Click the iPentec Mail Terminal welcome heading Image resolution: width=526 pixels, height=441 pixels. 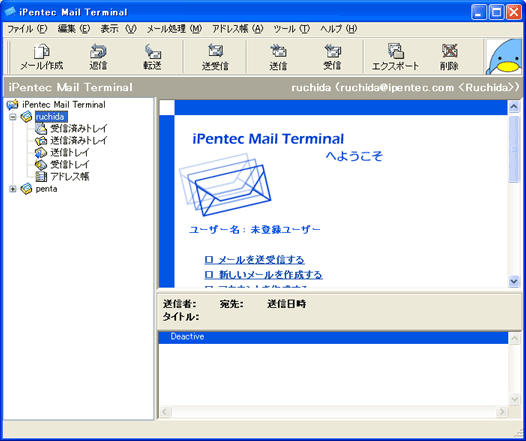(268, 139)
